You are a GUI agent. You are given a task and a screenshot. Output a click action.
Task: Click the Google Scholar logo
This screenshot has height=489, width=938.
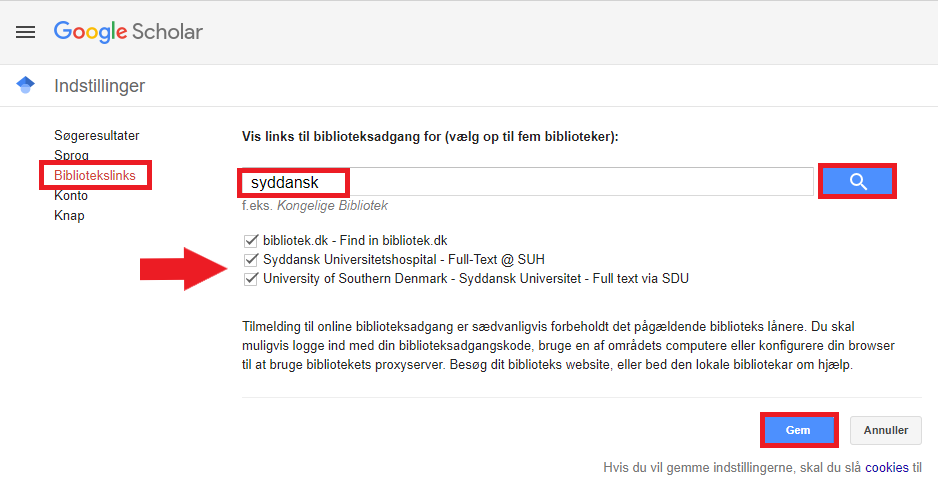pyautogui.click(x=128, y=32)
